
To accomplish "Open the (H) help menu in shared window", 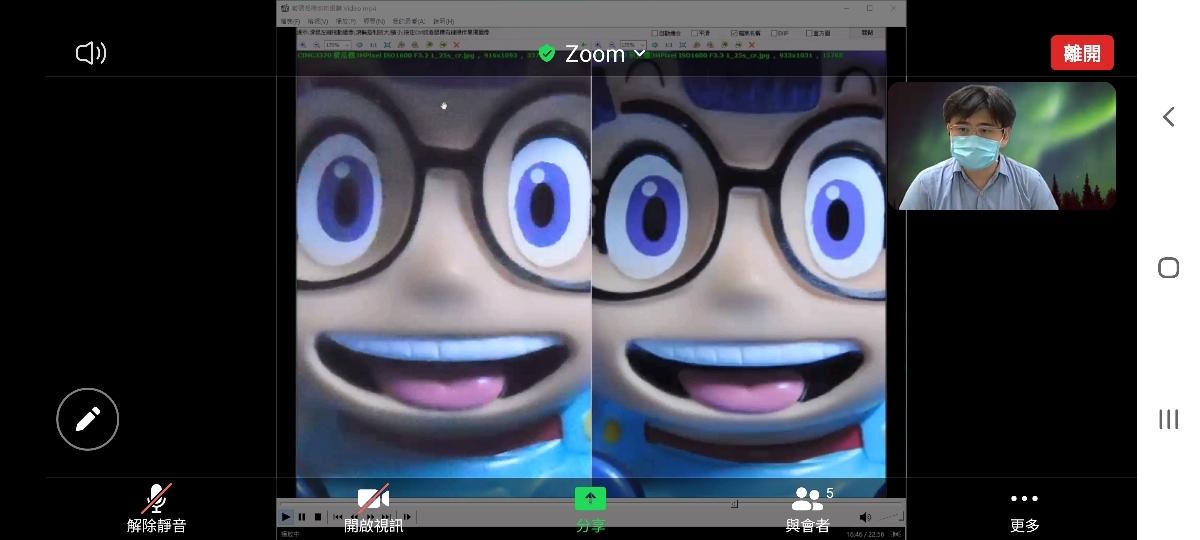I will point(443,21).
